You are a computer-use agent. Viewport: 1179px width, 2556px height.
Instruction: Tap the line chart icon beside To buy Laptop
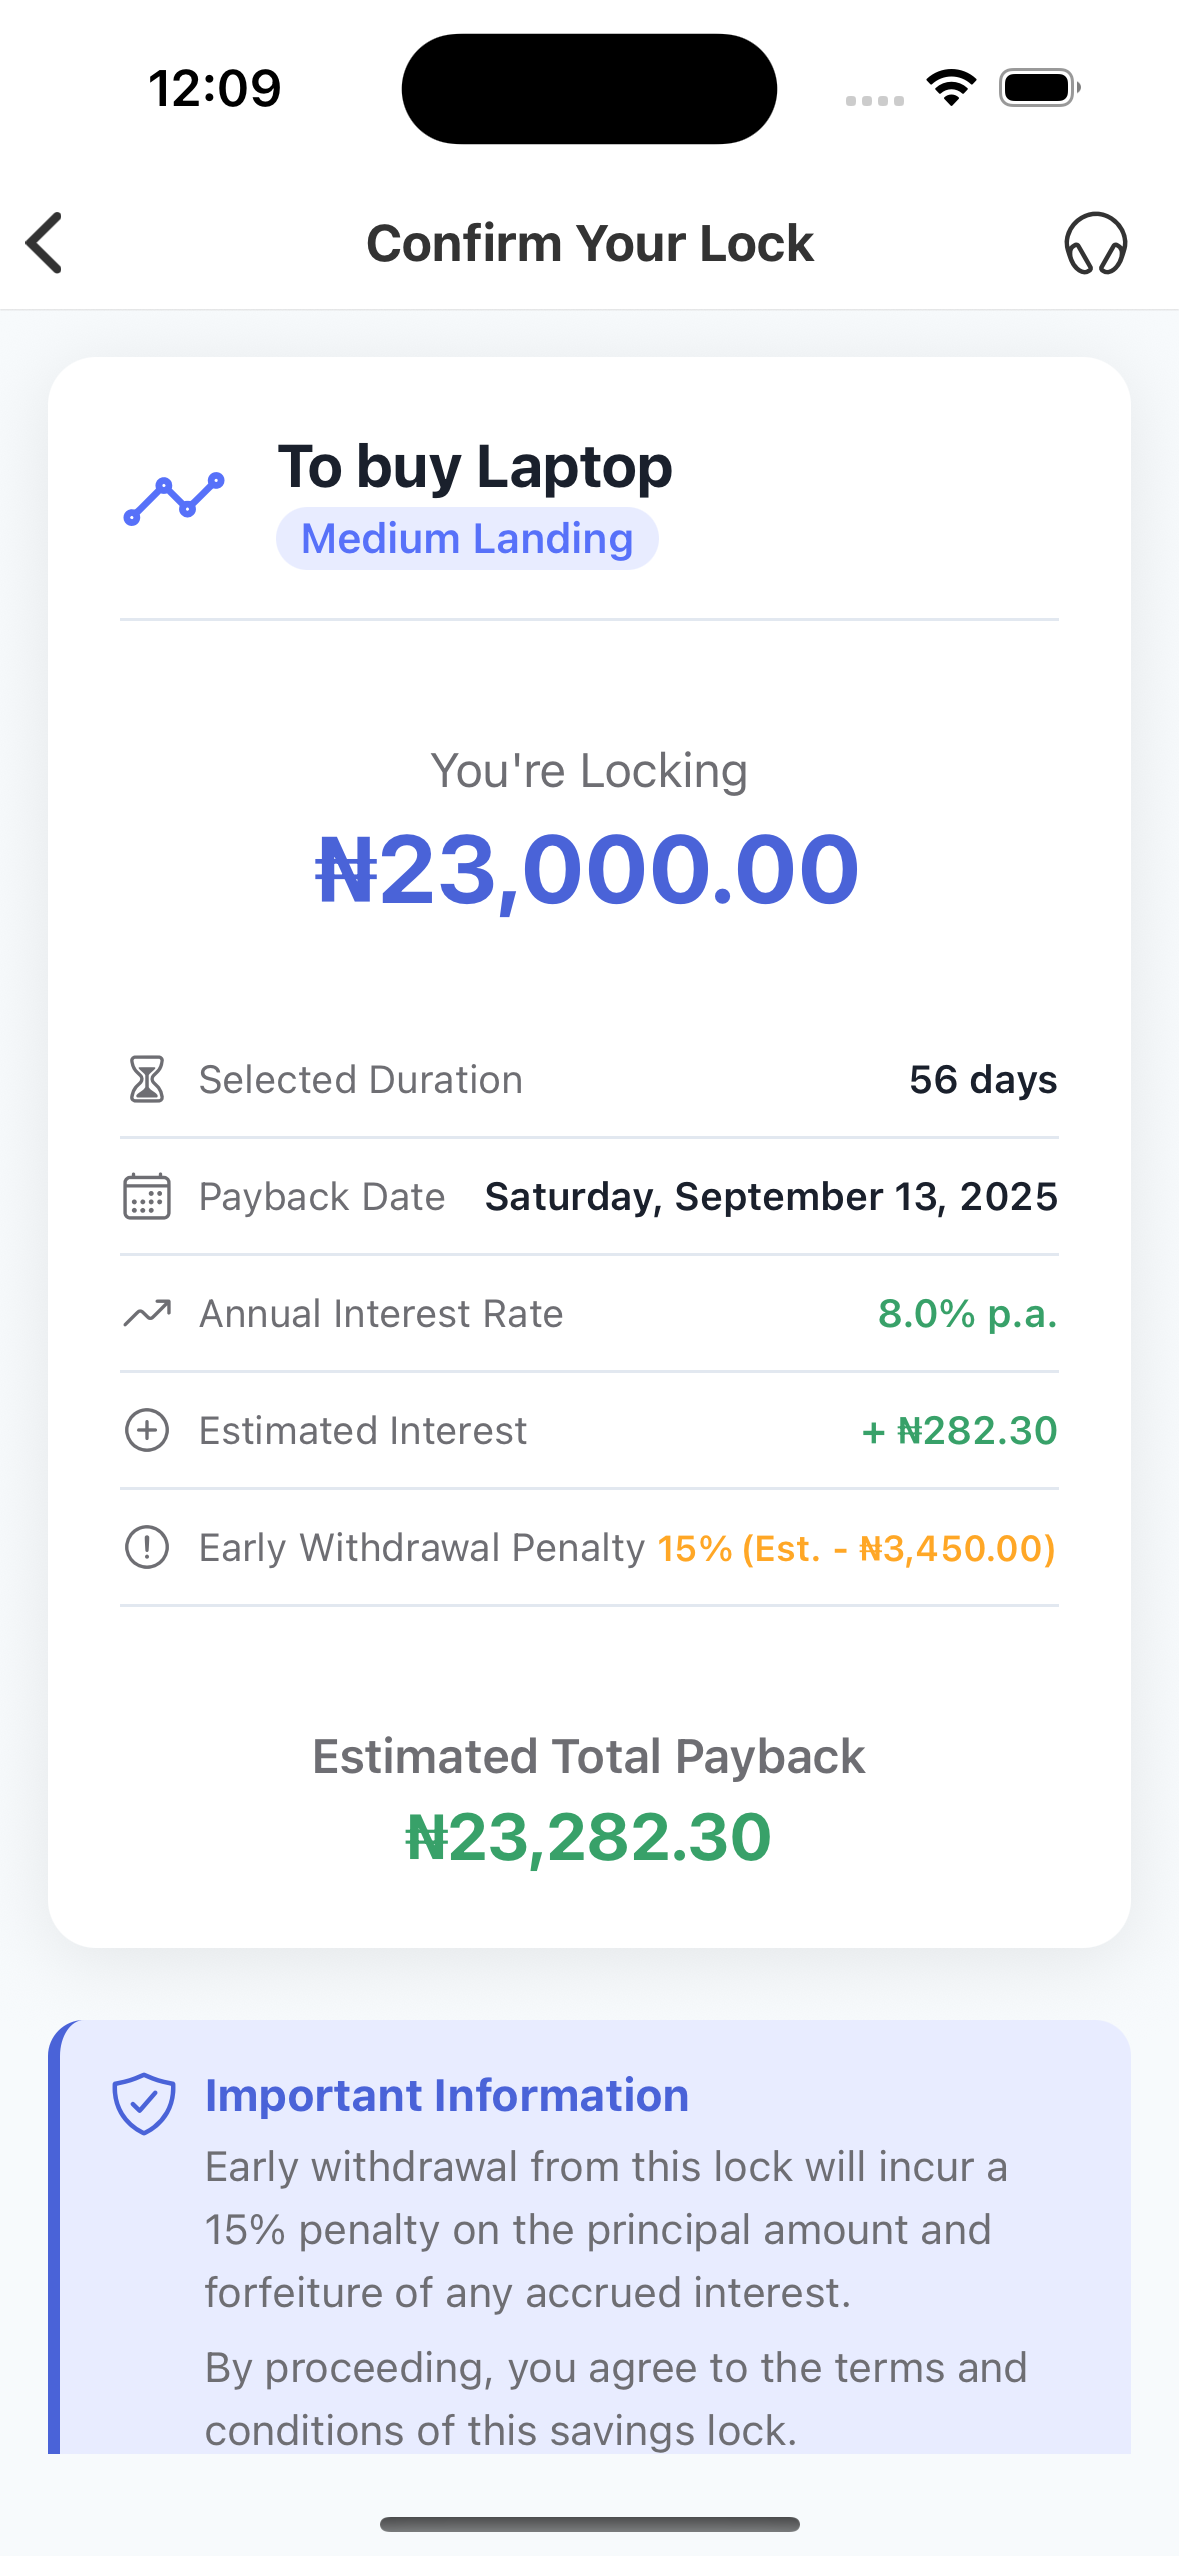[x=174, y=498]
